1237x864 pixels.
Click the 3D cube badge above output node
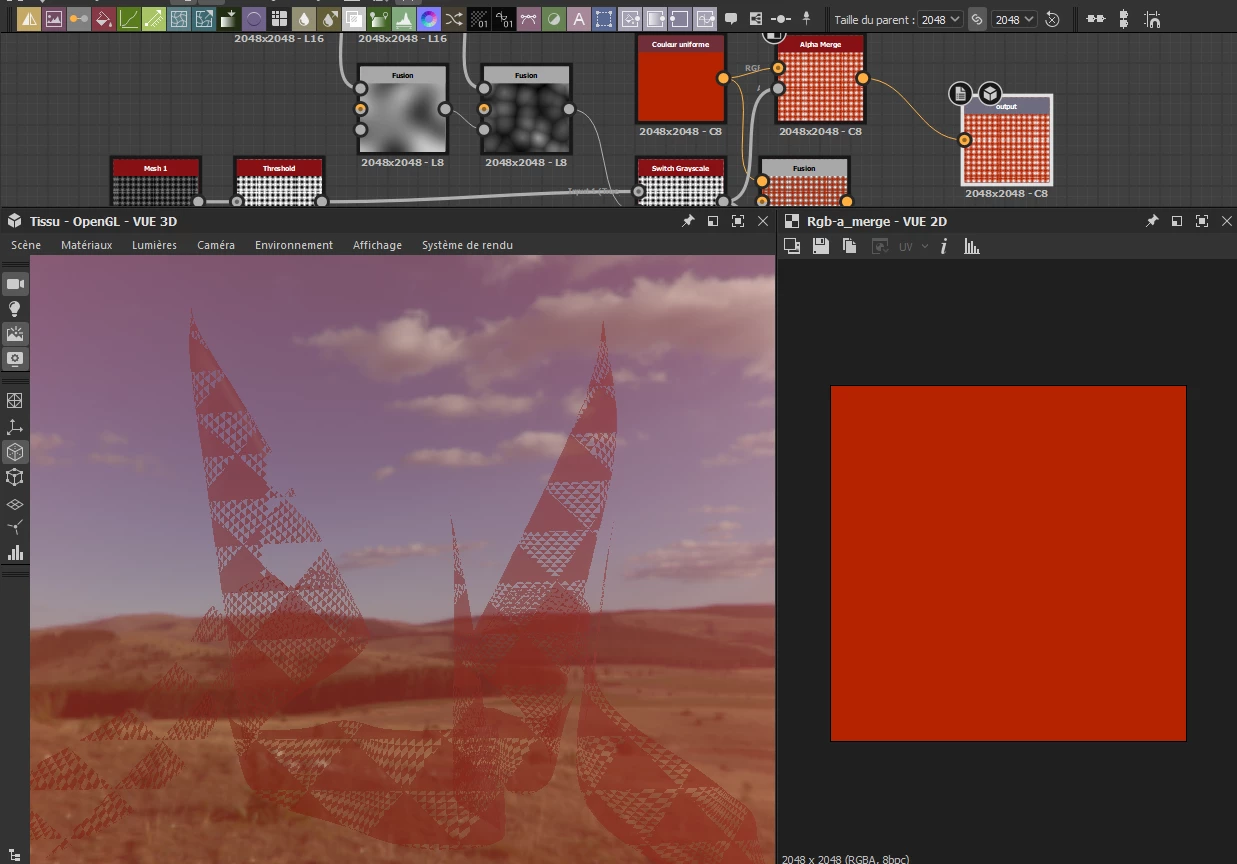[990, 94]
